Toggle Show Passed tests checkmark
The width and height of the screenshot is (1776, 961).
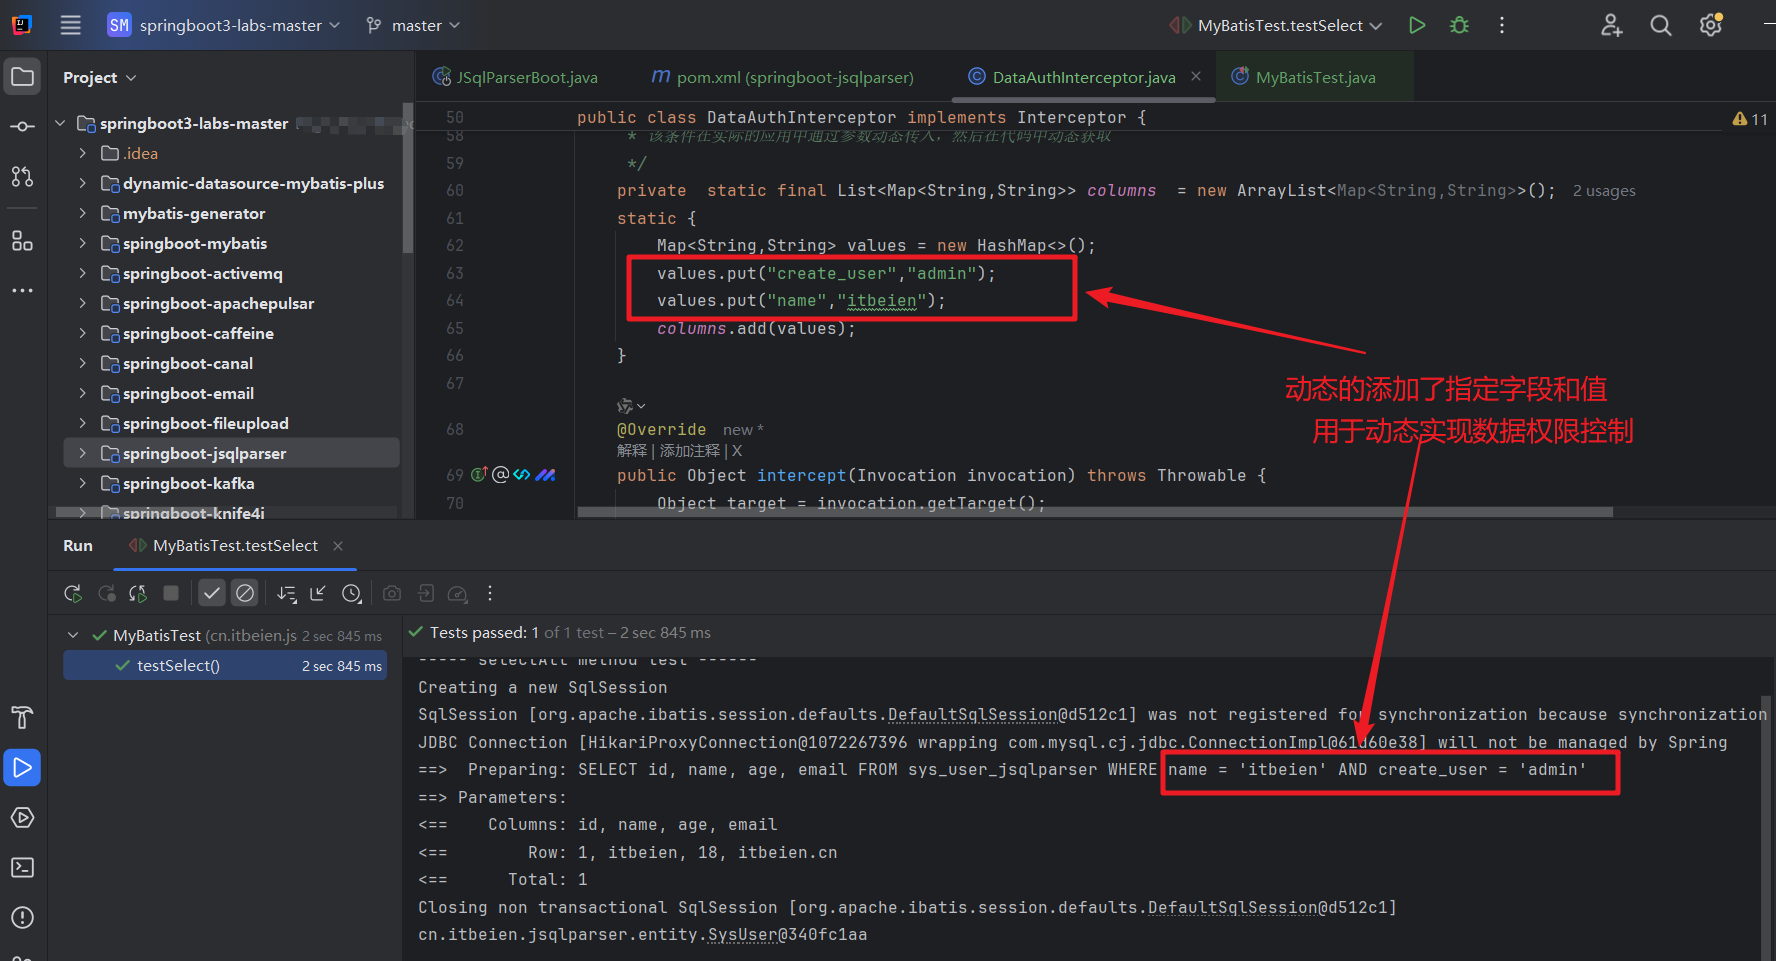212,593
